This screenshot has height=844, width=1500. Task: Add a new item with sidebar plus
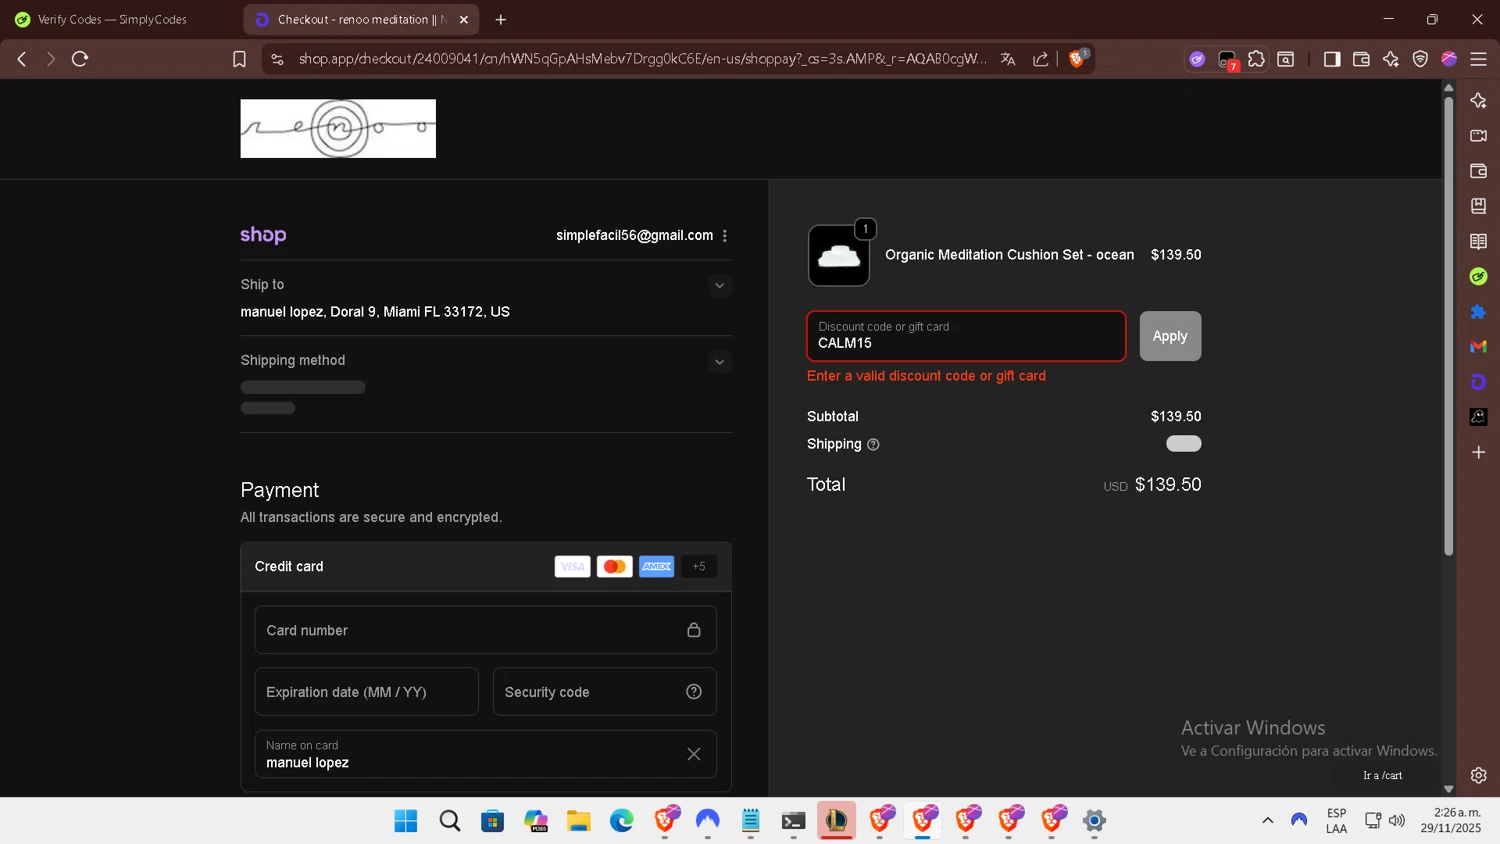(x=1478, y=452)
